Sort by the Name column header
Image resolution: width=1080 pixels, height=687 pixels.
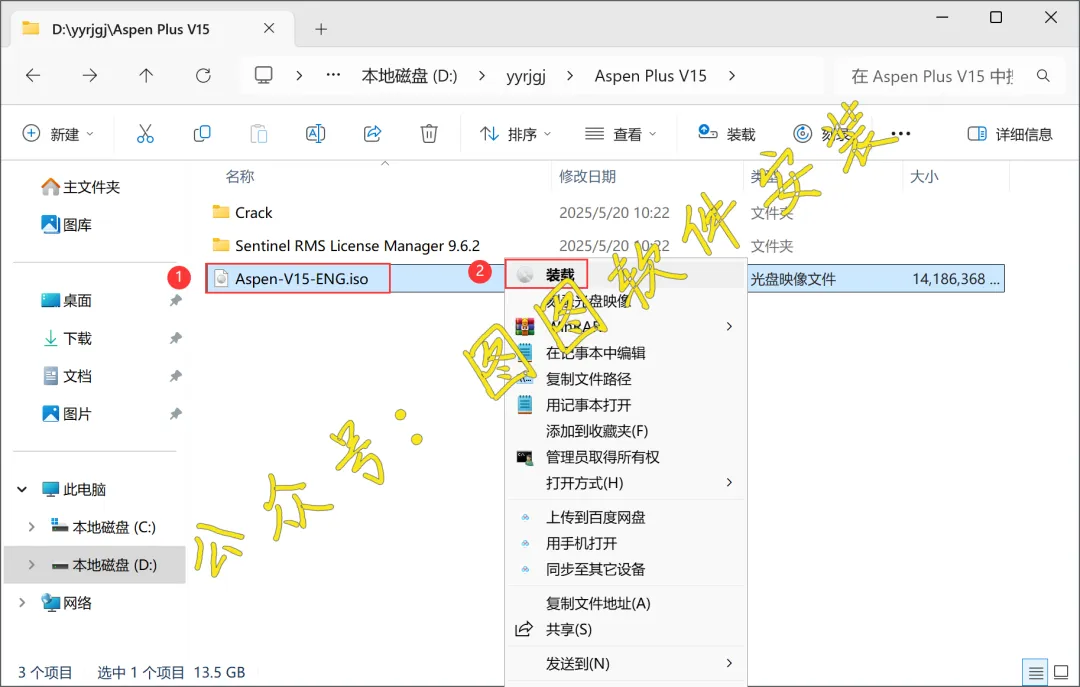coord(240,176)
